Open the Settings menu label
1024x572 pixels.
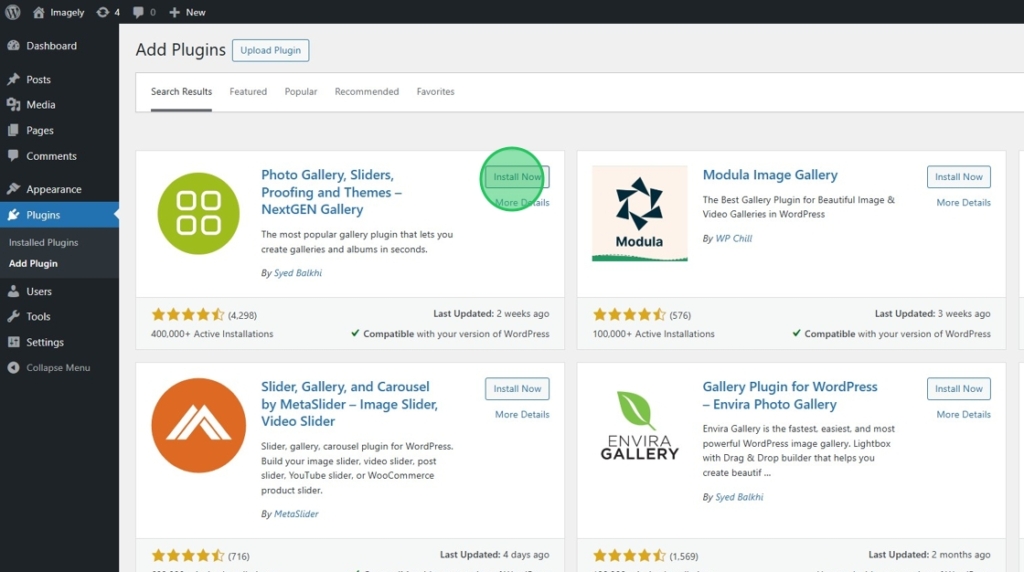pos(45,342)
